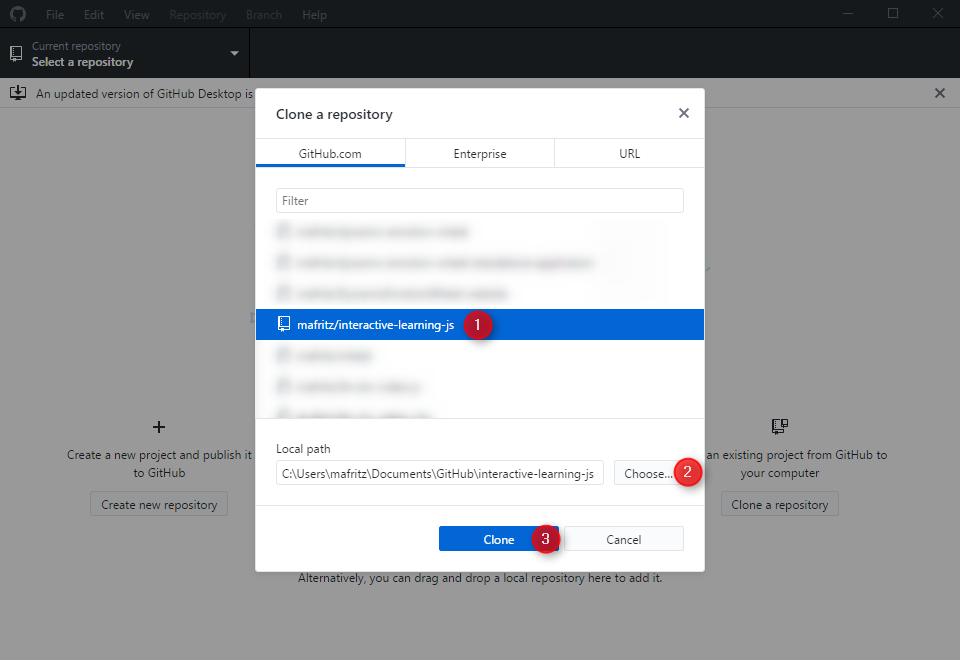Screen dimensions: 960x660
Task: Open the Edit menu
Action: pyautogui.click(x=94, y=15)
